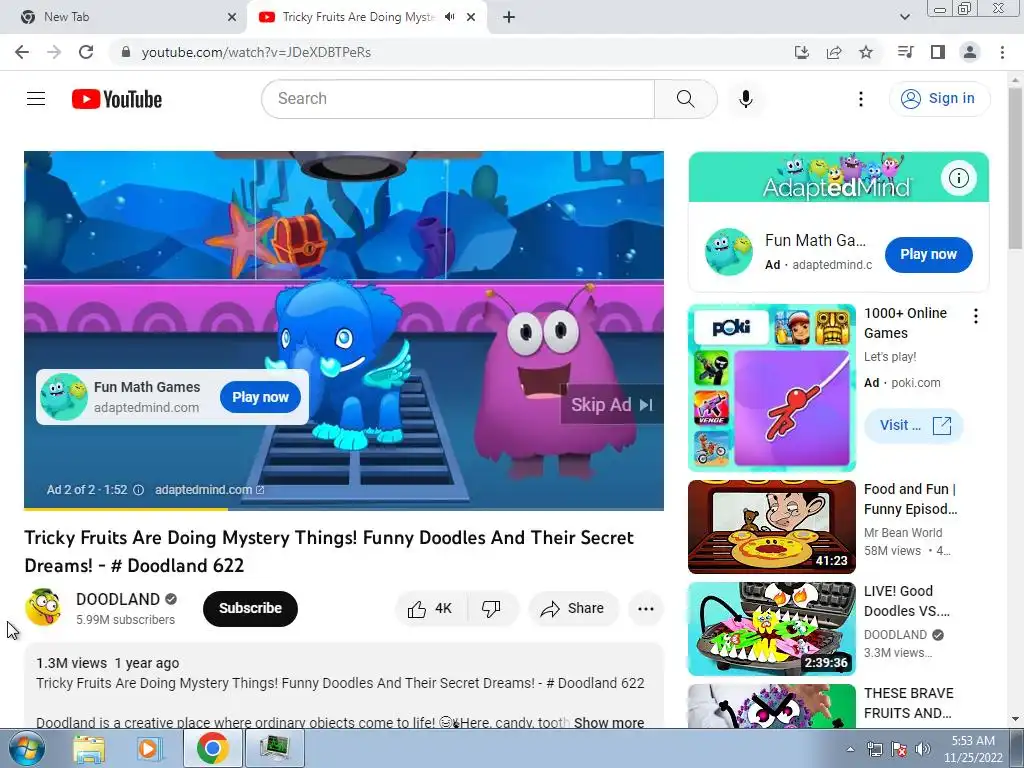Share the video

click(x=573, y=609)
